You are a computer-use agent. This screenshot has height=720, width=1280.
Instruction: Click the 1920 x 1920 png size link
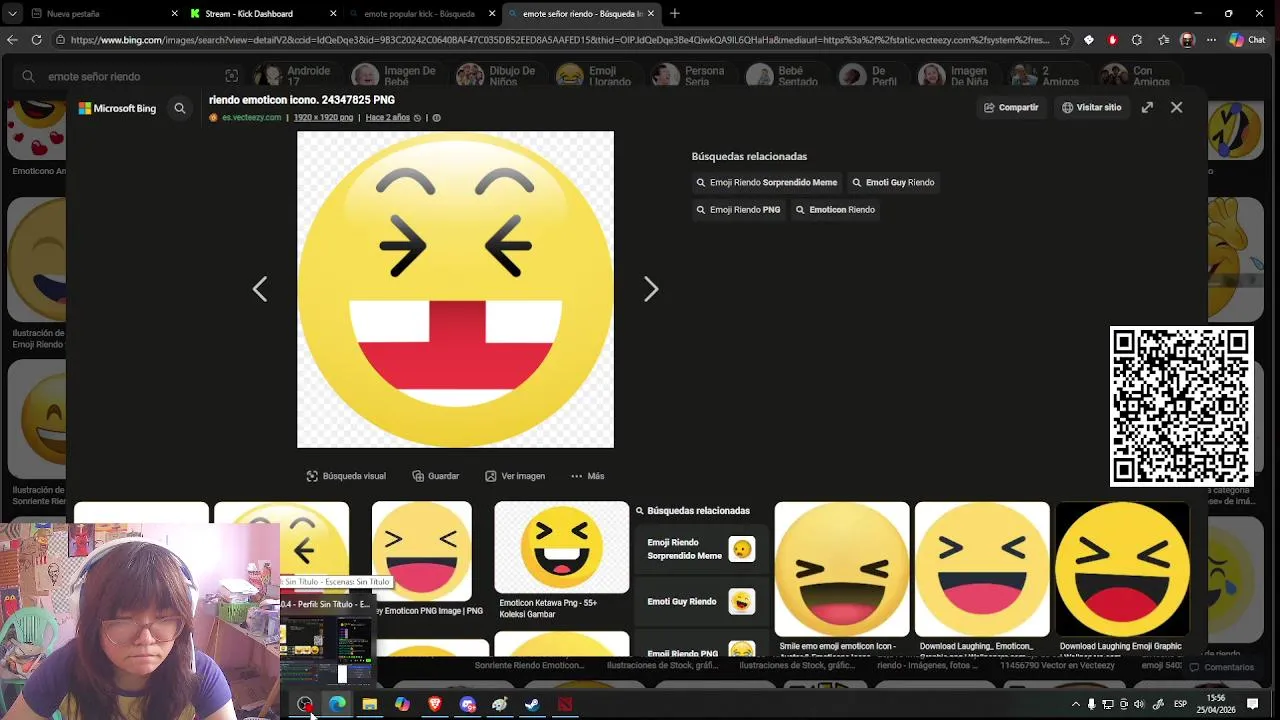(x=323, y=118)
